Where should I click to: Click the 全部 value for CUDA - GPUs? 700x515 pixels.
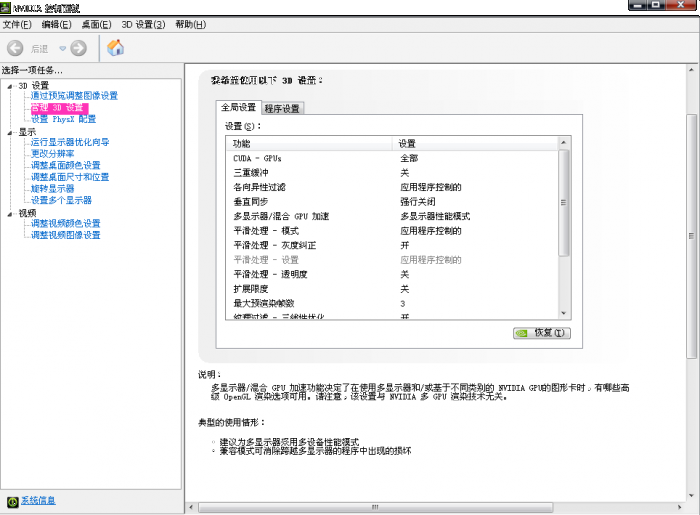409,158
